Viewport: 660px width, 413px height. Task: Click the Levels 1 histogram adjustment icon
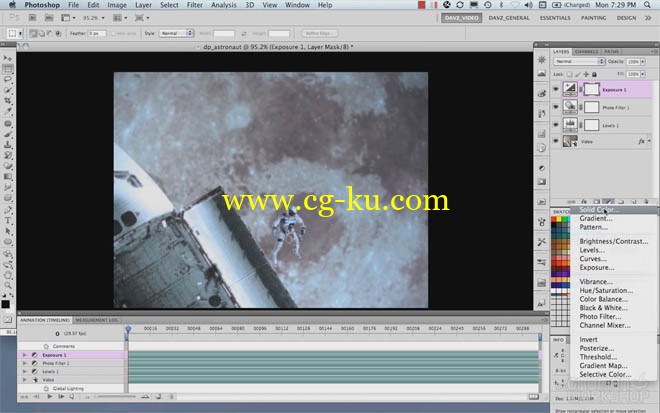(570, 124)
